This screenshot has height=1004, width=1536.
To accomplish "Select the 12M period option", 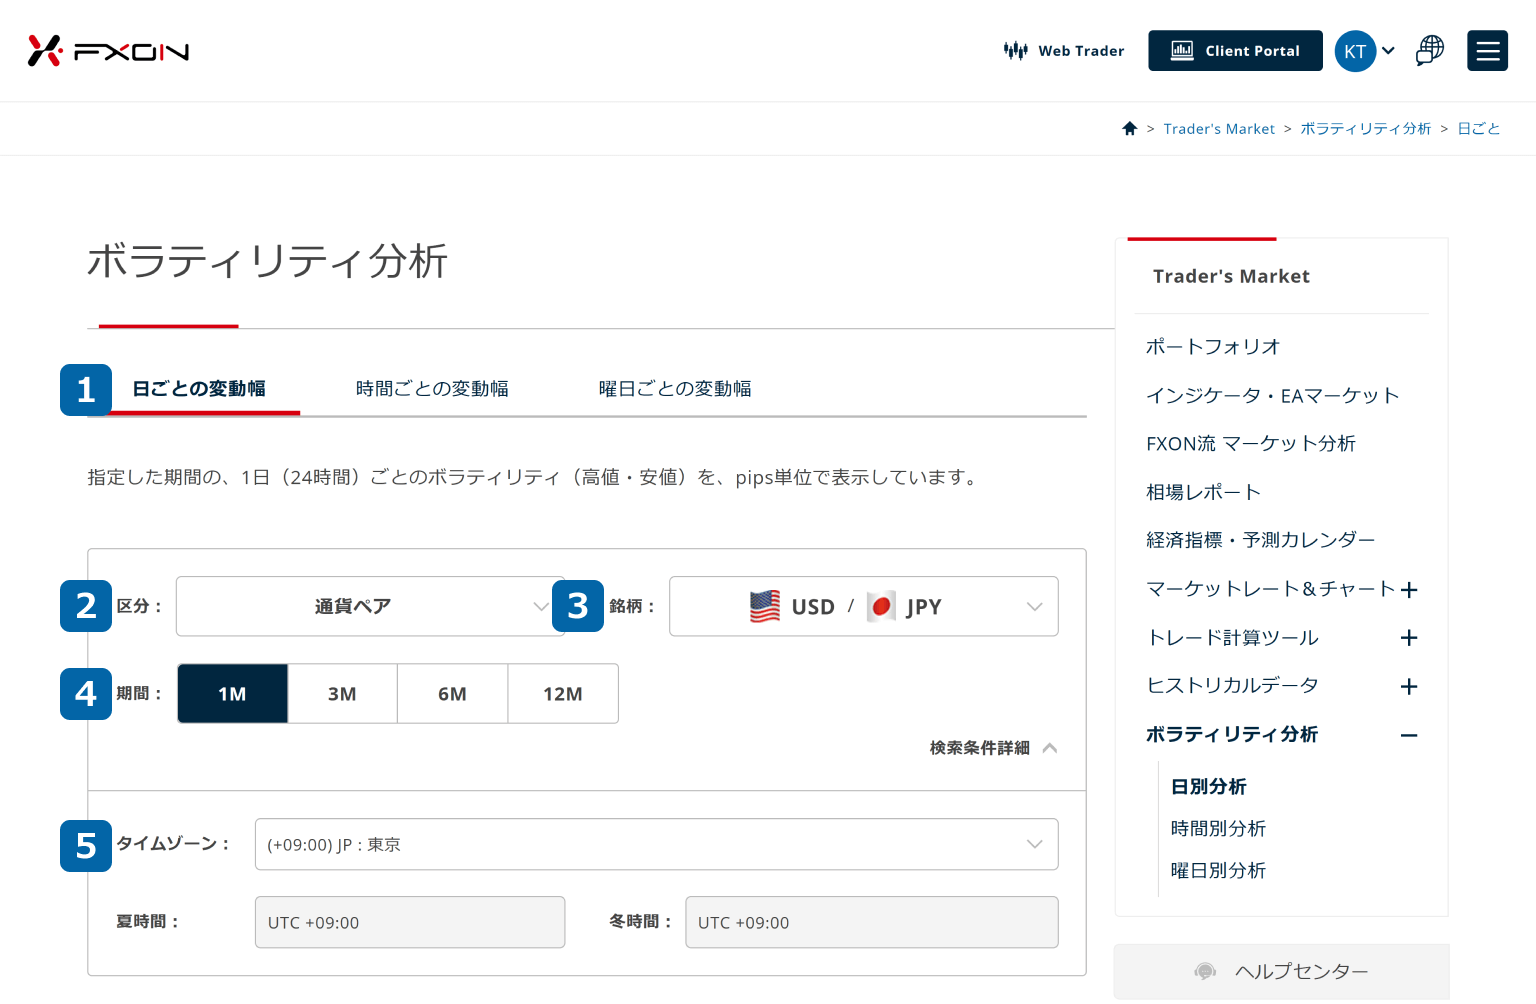I will (563, 694).
